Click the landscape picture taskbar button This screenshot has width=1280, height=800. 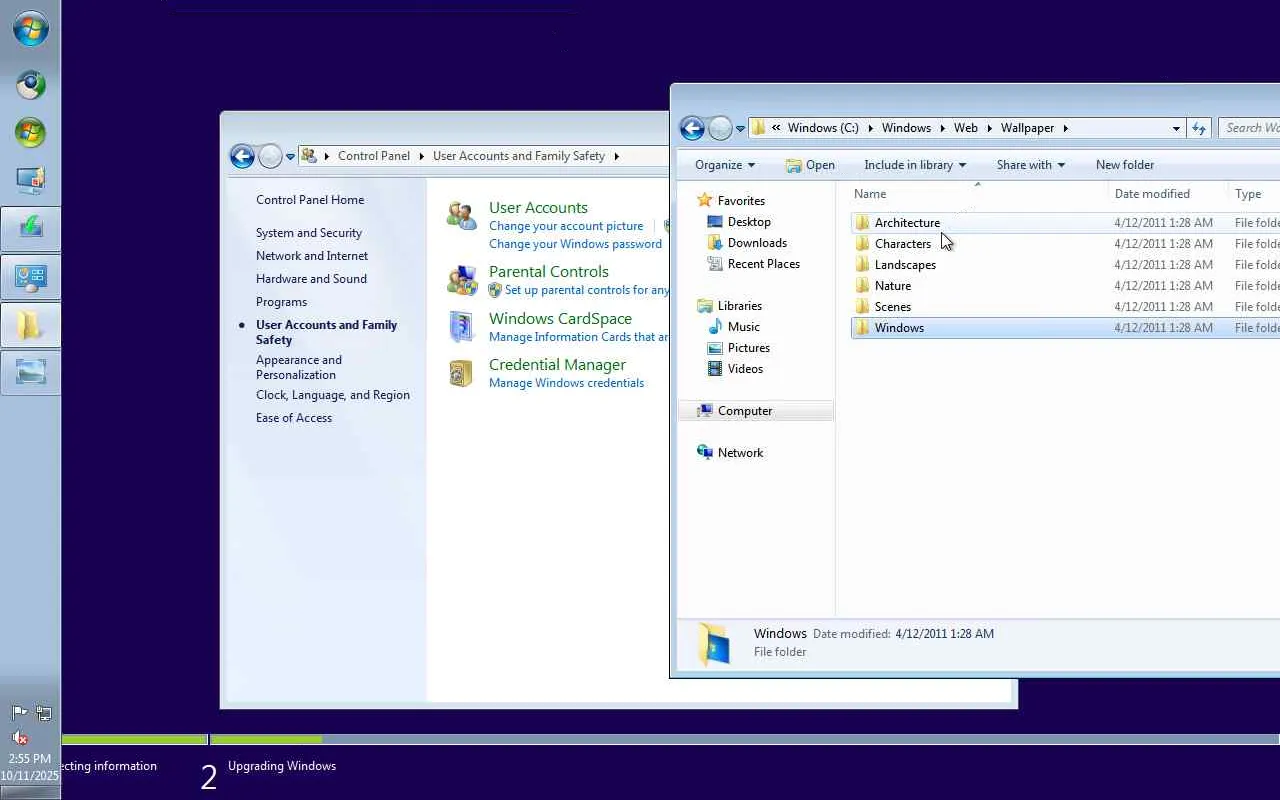click(30, 372)
